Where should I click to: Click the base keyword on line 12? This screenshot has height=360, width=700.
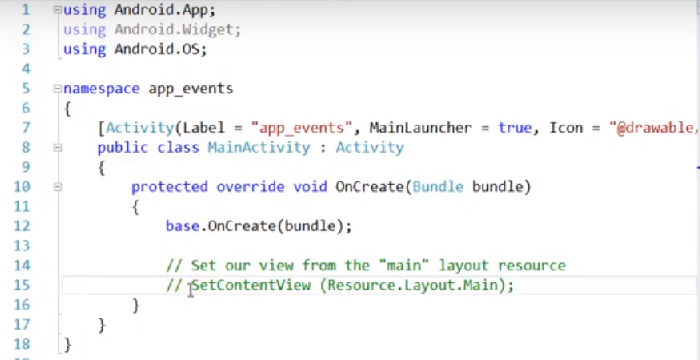click(182, 226)
